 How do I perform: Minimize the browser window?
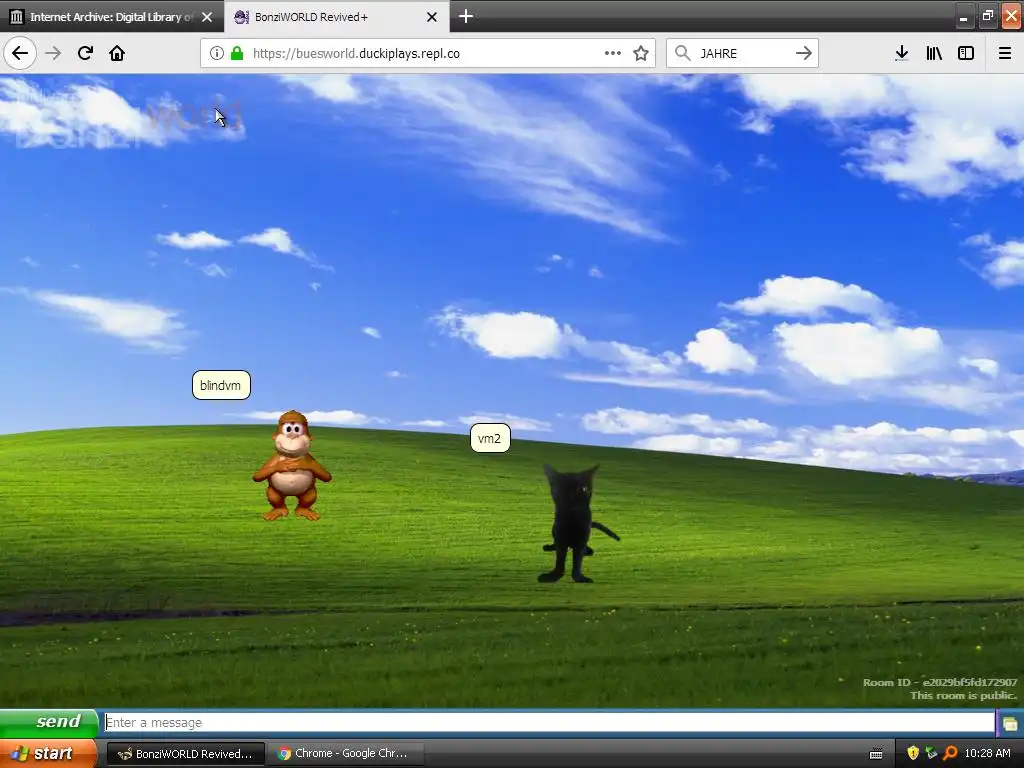point(963,17)
